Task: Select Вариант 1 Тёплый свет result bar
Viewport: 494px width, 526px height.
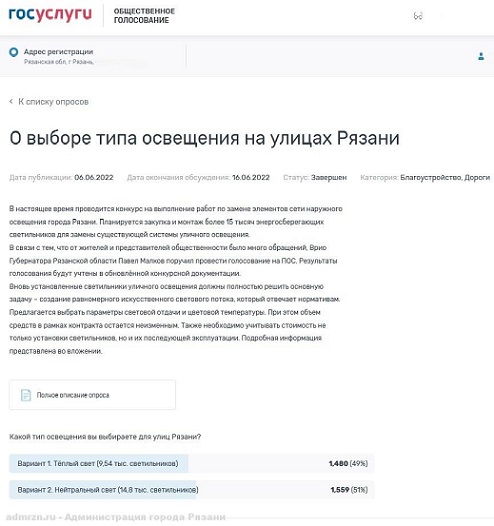Action: pyautogui.click(x=191, y=463)
